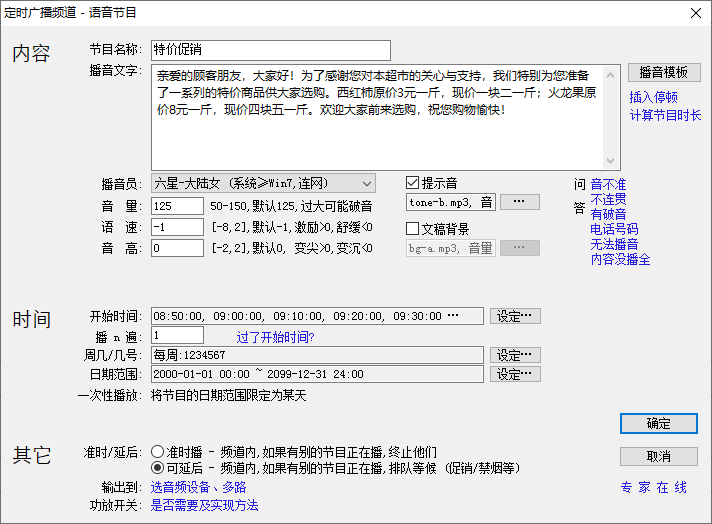Click the 选音频设备、多路 link
The width and height of the screenshot is (712, 524).
pos(198,487)
